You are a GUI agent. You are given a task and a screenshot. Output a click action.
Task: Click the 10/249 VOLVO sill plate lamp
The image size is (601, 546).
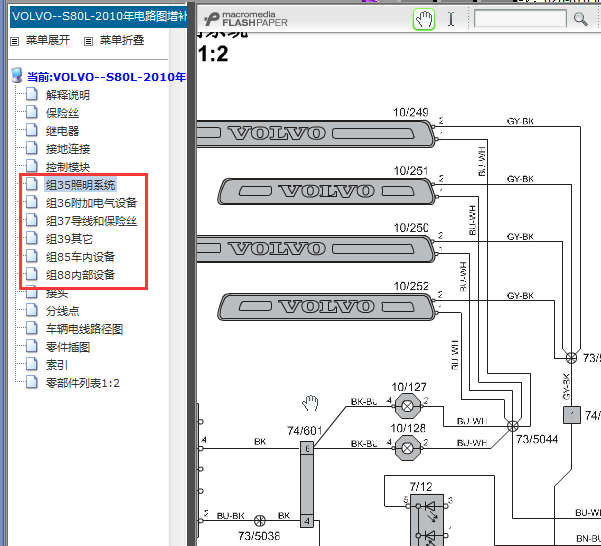pos(316,134)
